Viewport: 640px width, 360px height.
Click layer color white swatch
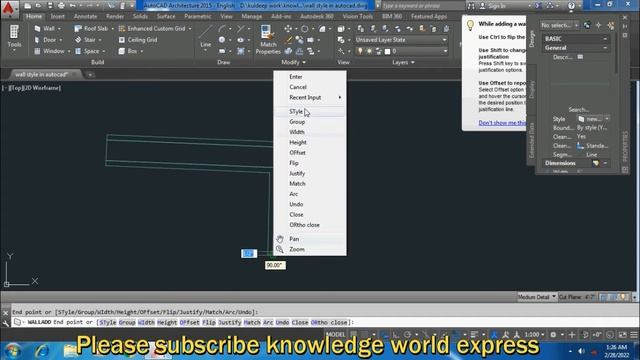pyautogui.click(x=388, y=51)
